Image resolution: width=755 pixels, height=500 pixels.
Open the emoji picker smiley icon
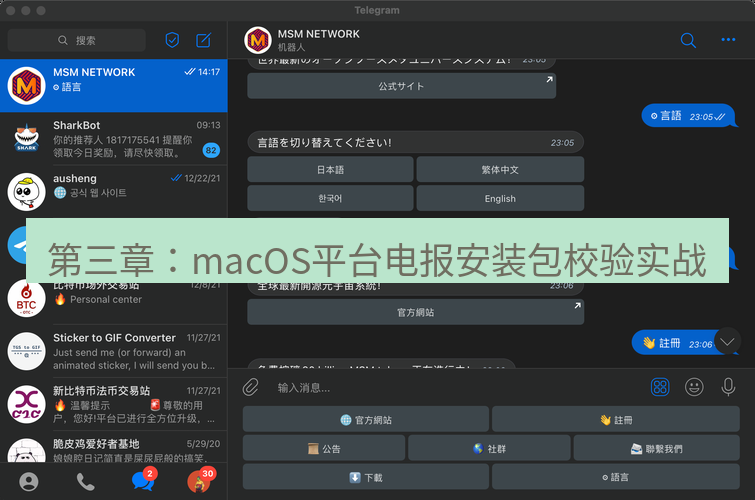pos(694,387)
